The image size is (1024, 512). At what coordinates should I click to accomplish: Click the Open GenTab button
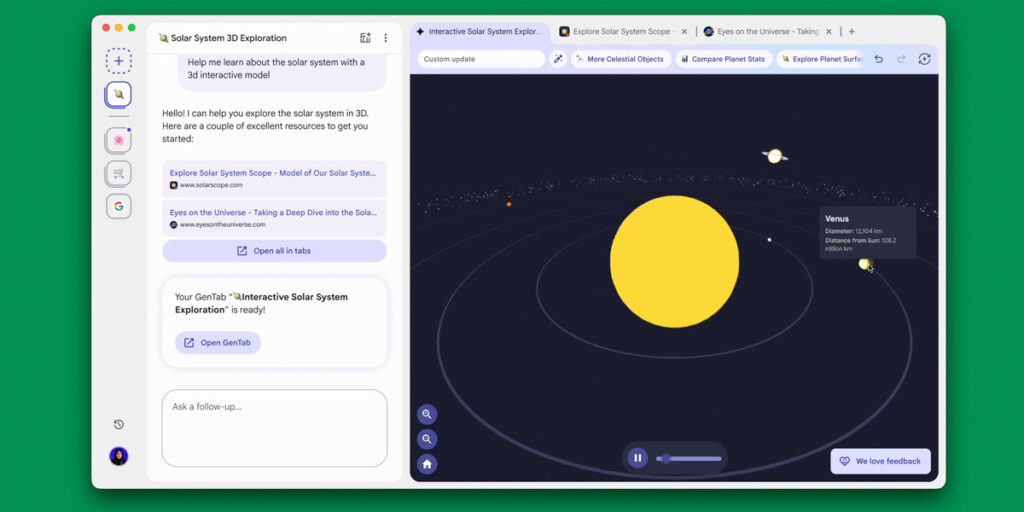coord(218,343)
